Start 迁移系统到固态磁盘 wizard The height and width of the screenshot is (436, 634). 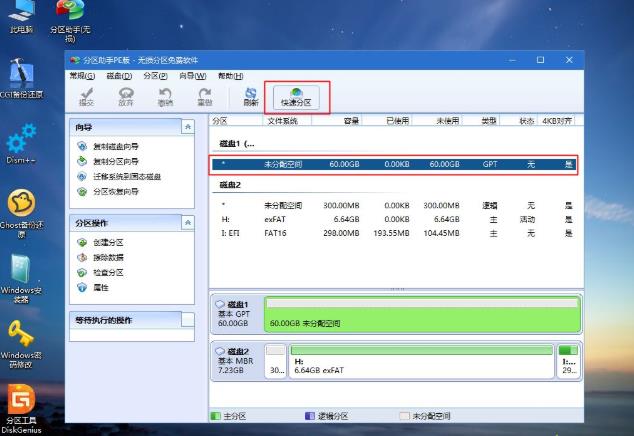click(x=120, y=176)
